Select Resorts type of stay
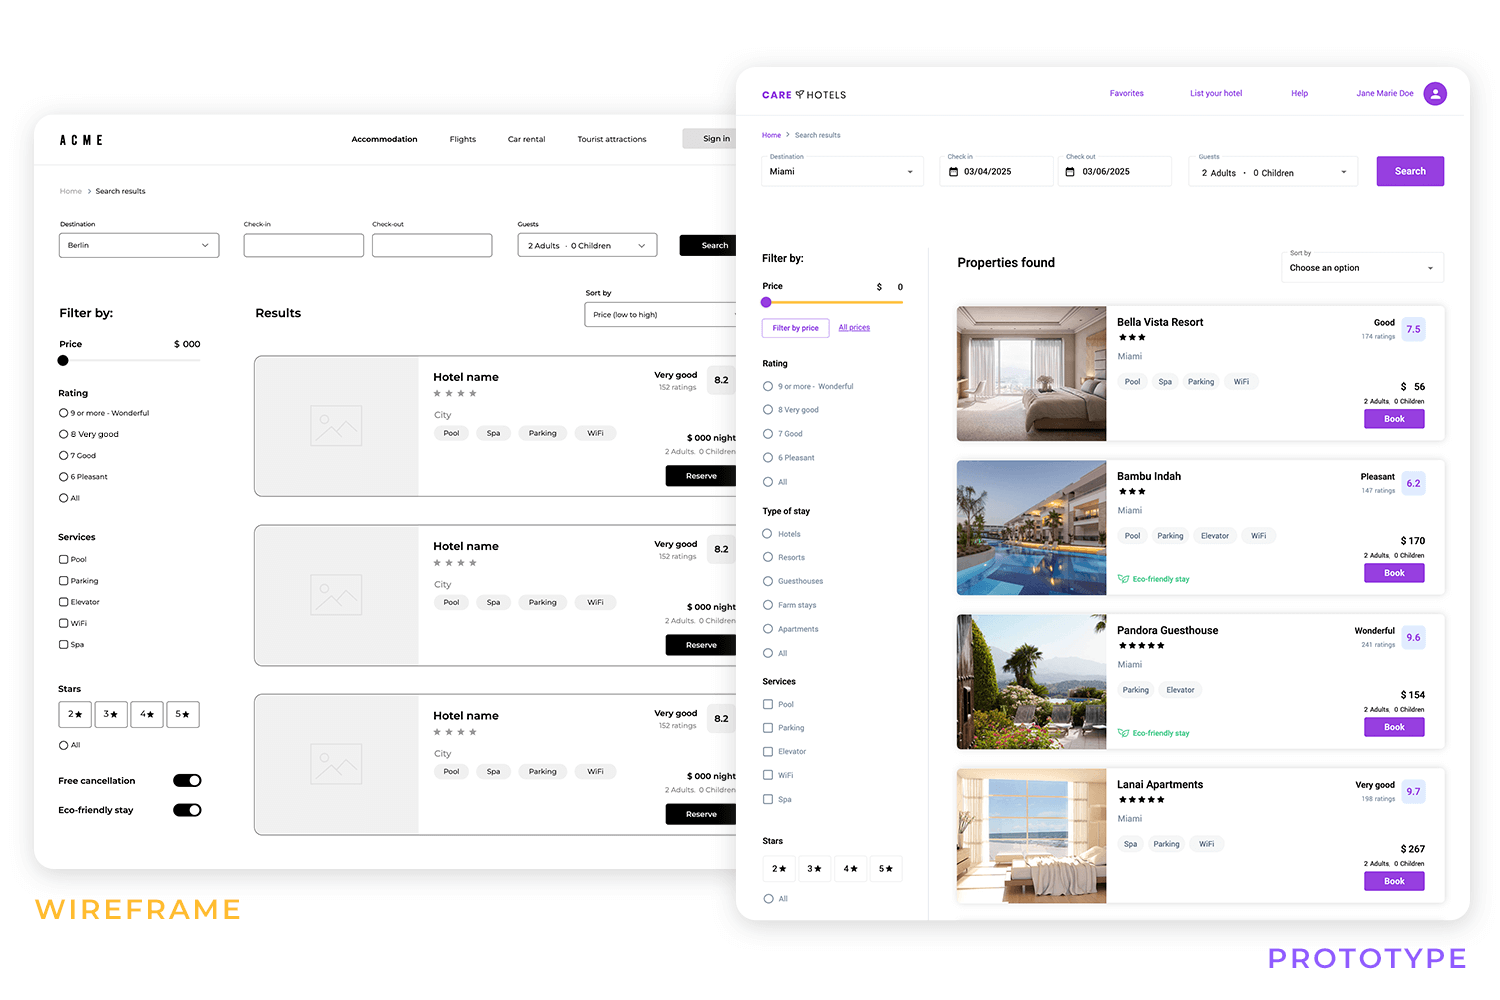 768,557
